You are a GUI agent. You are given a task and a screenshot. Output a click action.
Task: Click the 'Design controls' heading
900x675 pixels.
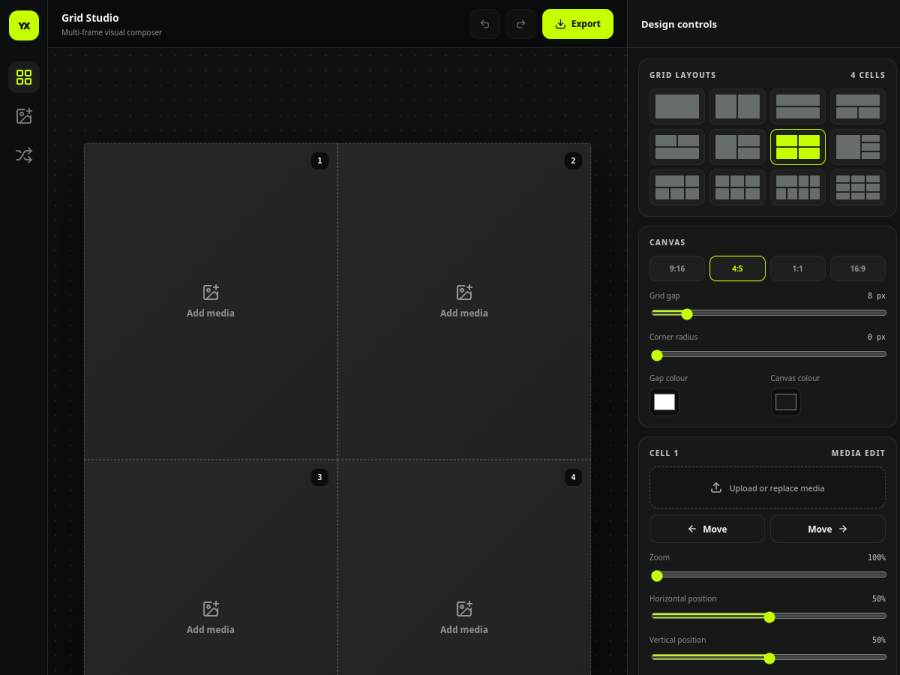click(x=678, y=24)
